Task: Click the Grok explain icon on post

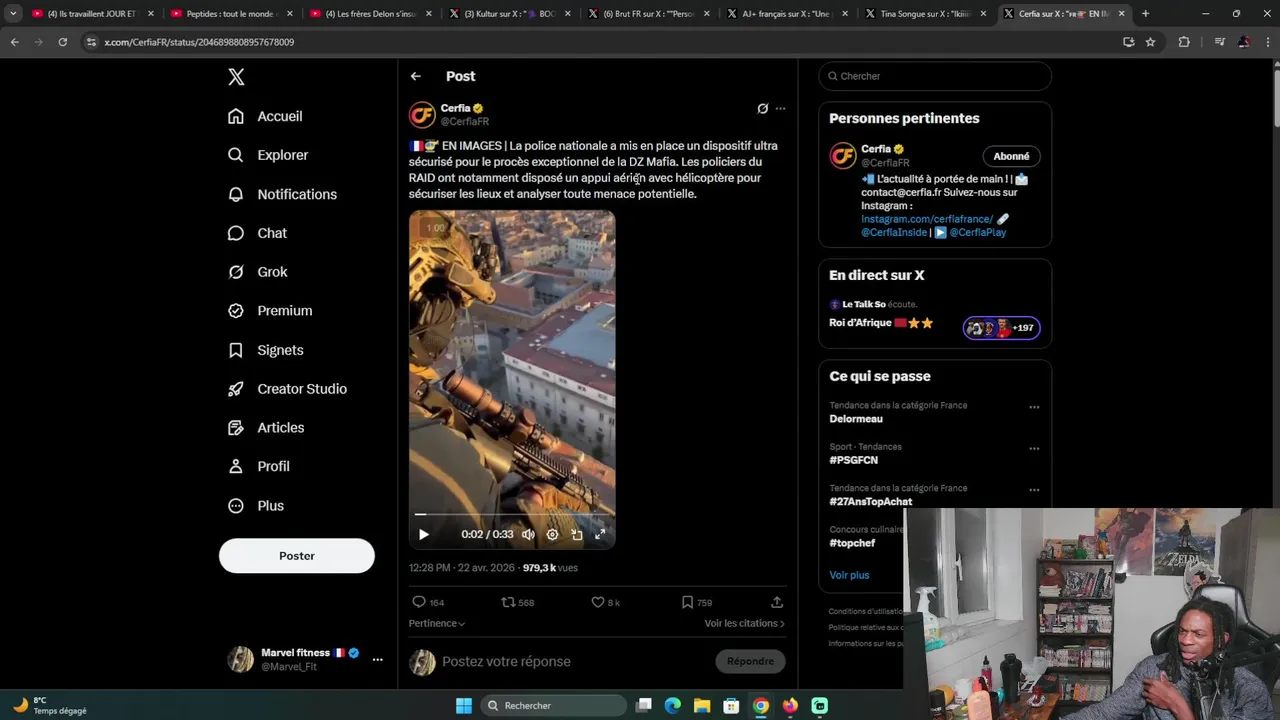Action: [x=762, y=108]
